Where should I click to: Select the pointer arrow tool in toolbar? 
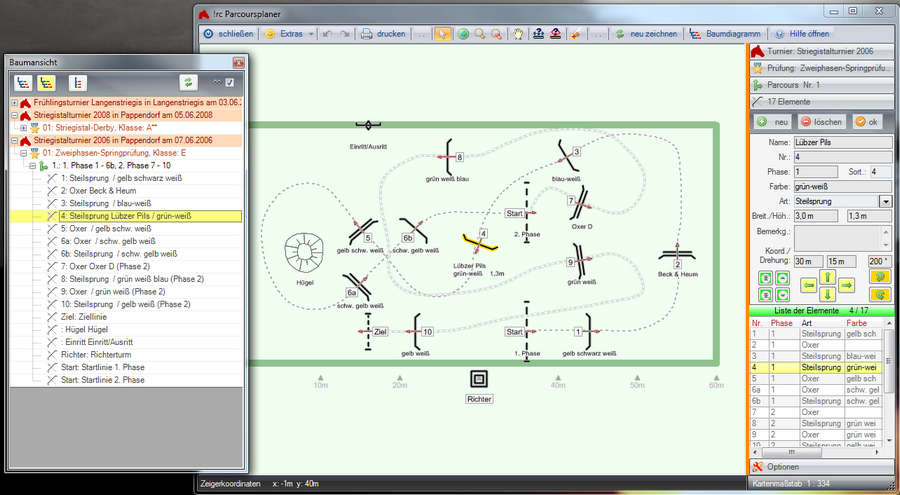pyautogui.click(x=442, y=33)
